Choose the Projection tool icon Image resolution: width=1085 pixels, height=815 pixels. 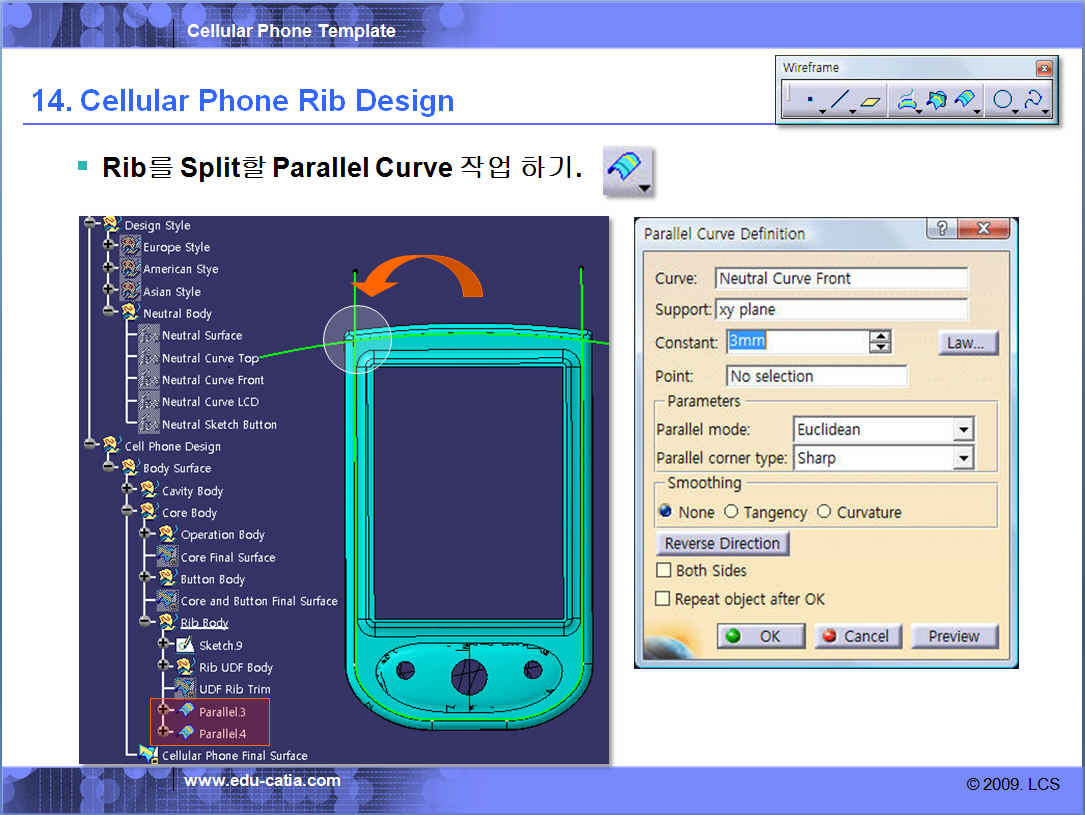[907, 101]
